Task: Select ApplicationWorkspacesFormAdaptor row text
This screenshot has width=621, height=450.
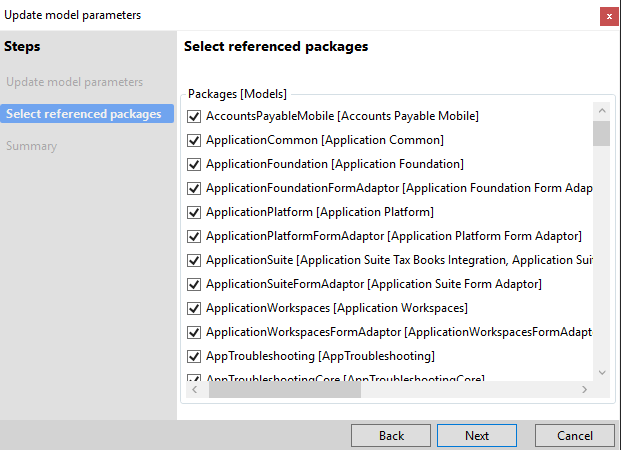Action: (399, 332)
